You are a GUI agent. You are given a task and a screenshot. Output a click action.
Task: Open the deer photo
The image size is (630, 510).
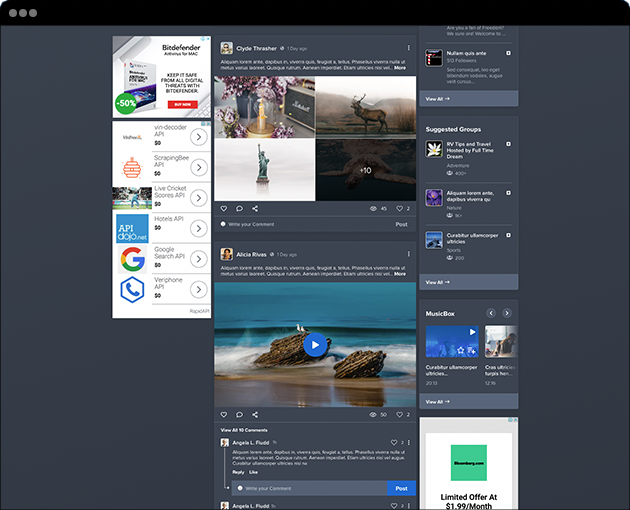point(366,105)
